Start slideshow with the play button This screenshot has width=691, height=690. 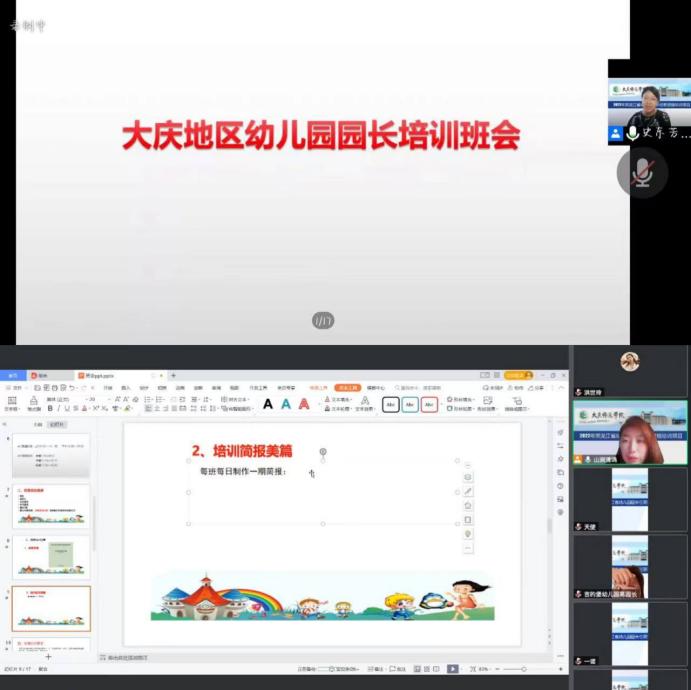pos(452,669)
